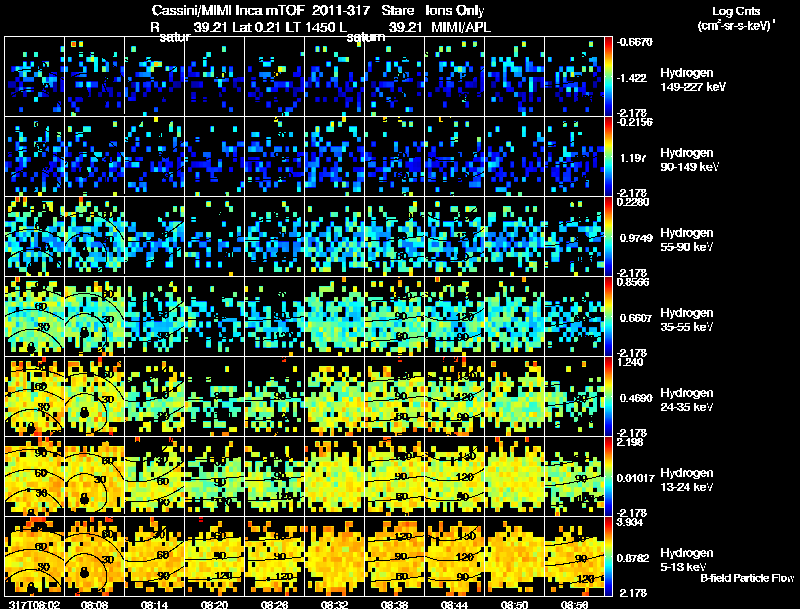
Task: Click the 08:20 panel in Hydrogen 5-13 keV row
Action: point(214,556)
